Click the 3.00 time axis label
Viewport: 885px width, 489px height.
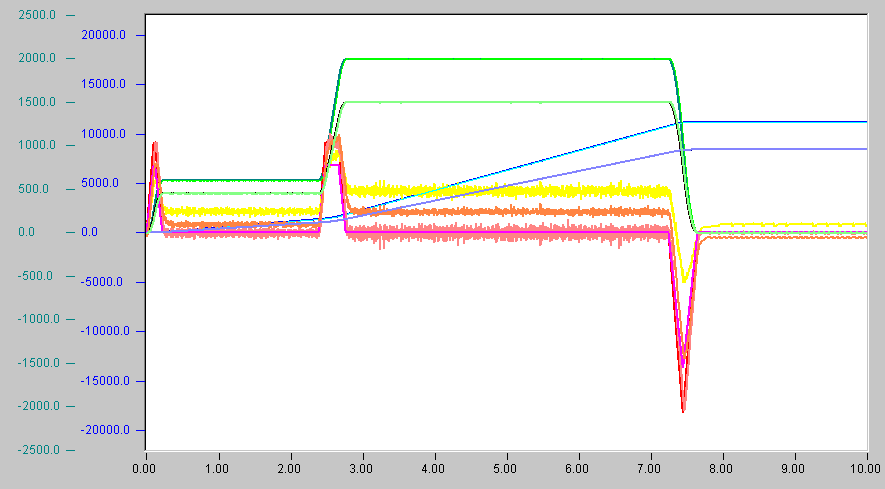pos(360,469)
